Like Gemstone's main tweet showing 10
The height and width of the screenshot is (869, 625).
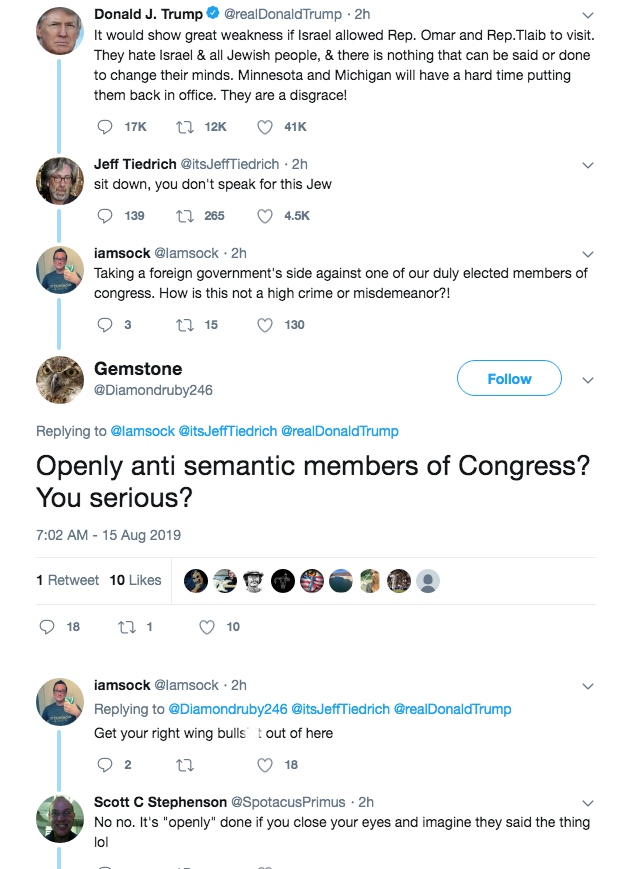[207, 627]
